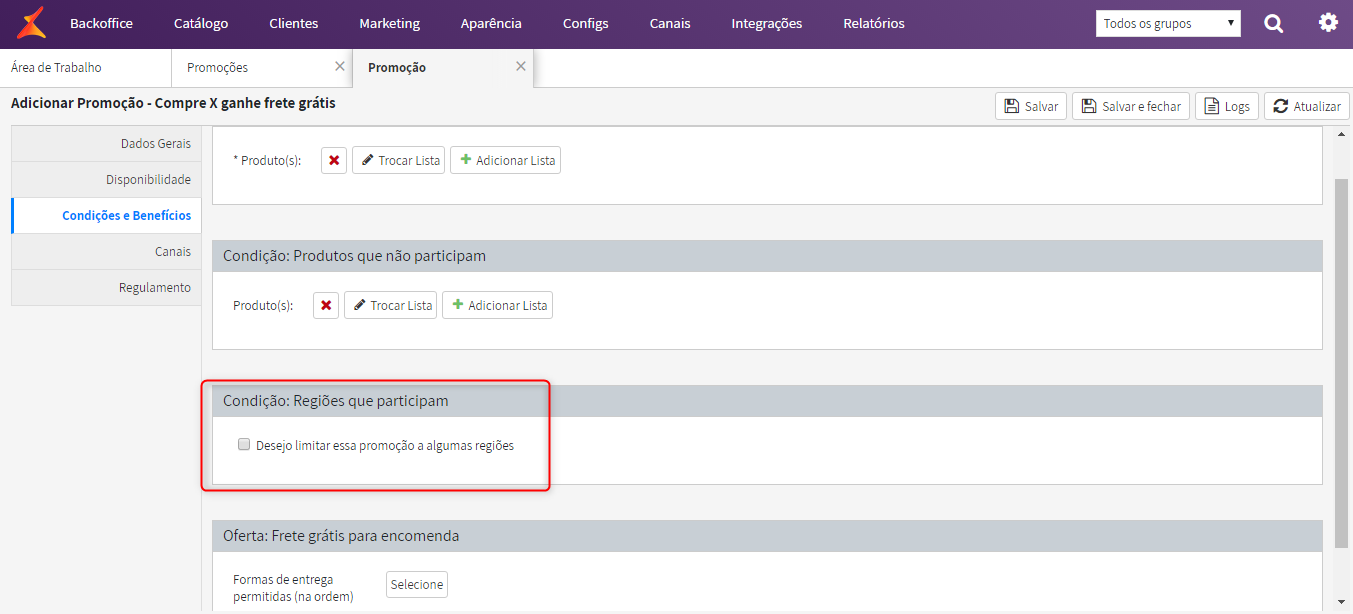Go to Regulamento section

click(106, 287)
